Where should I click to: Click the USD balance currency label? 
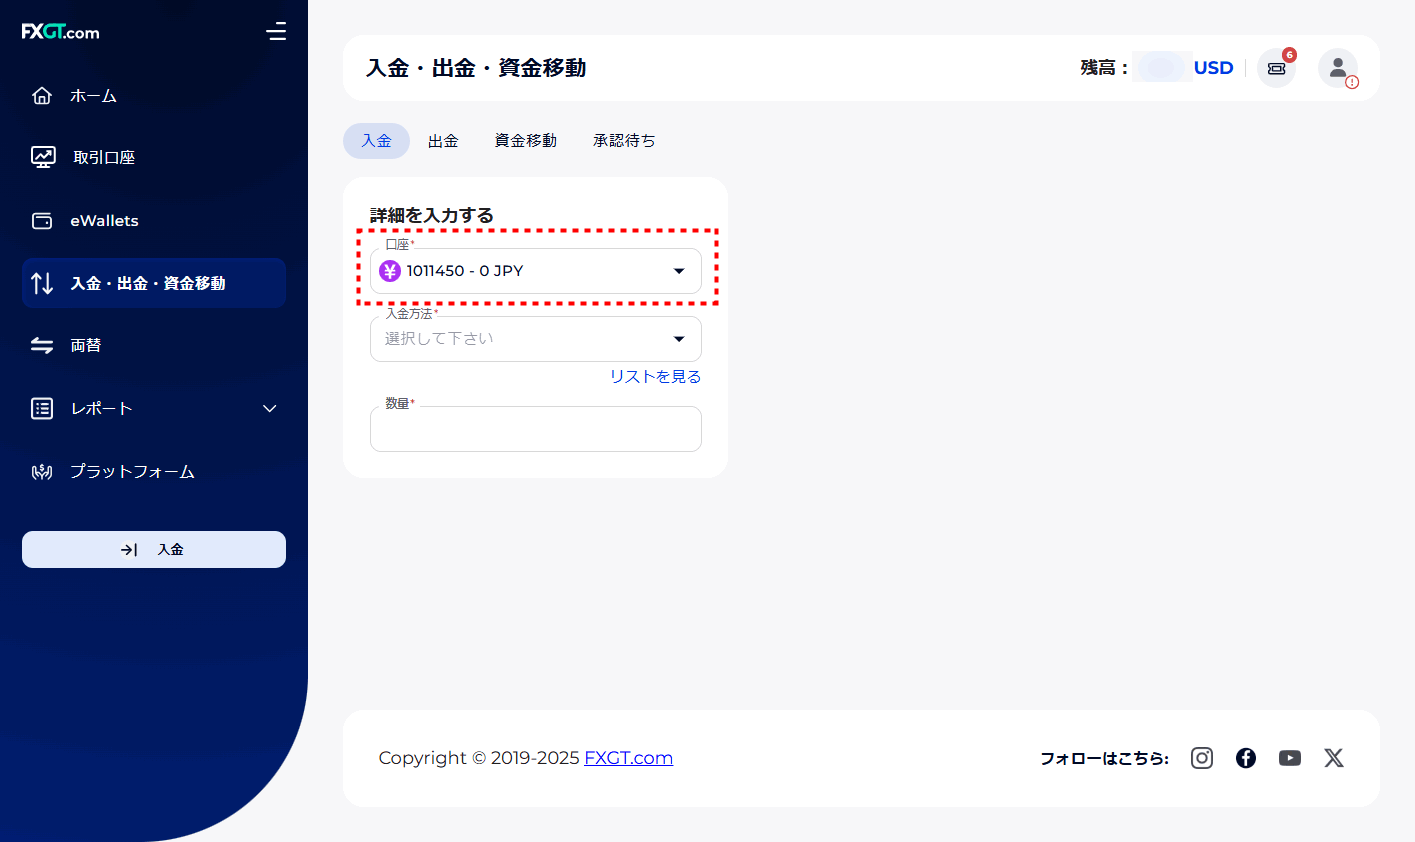[1214, 68]
